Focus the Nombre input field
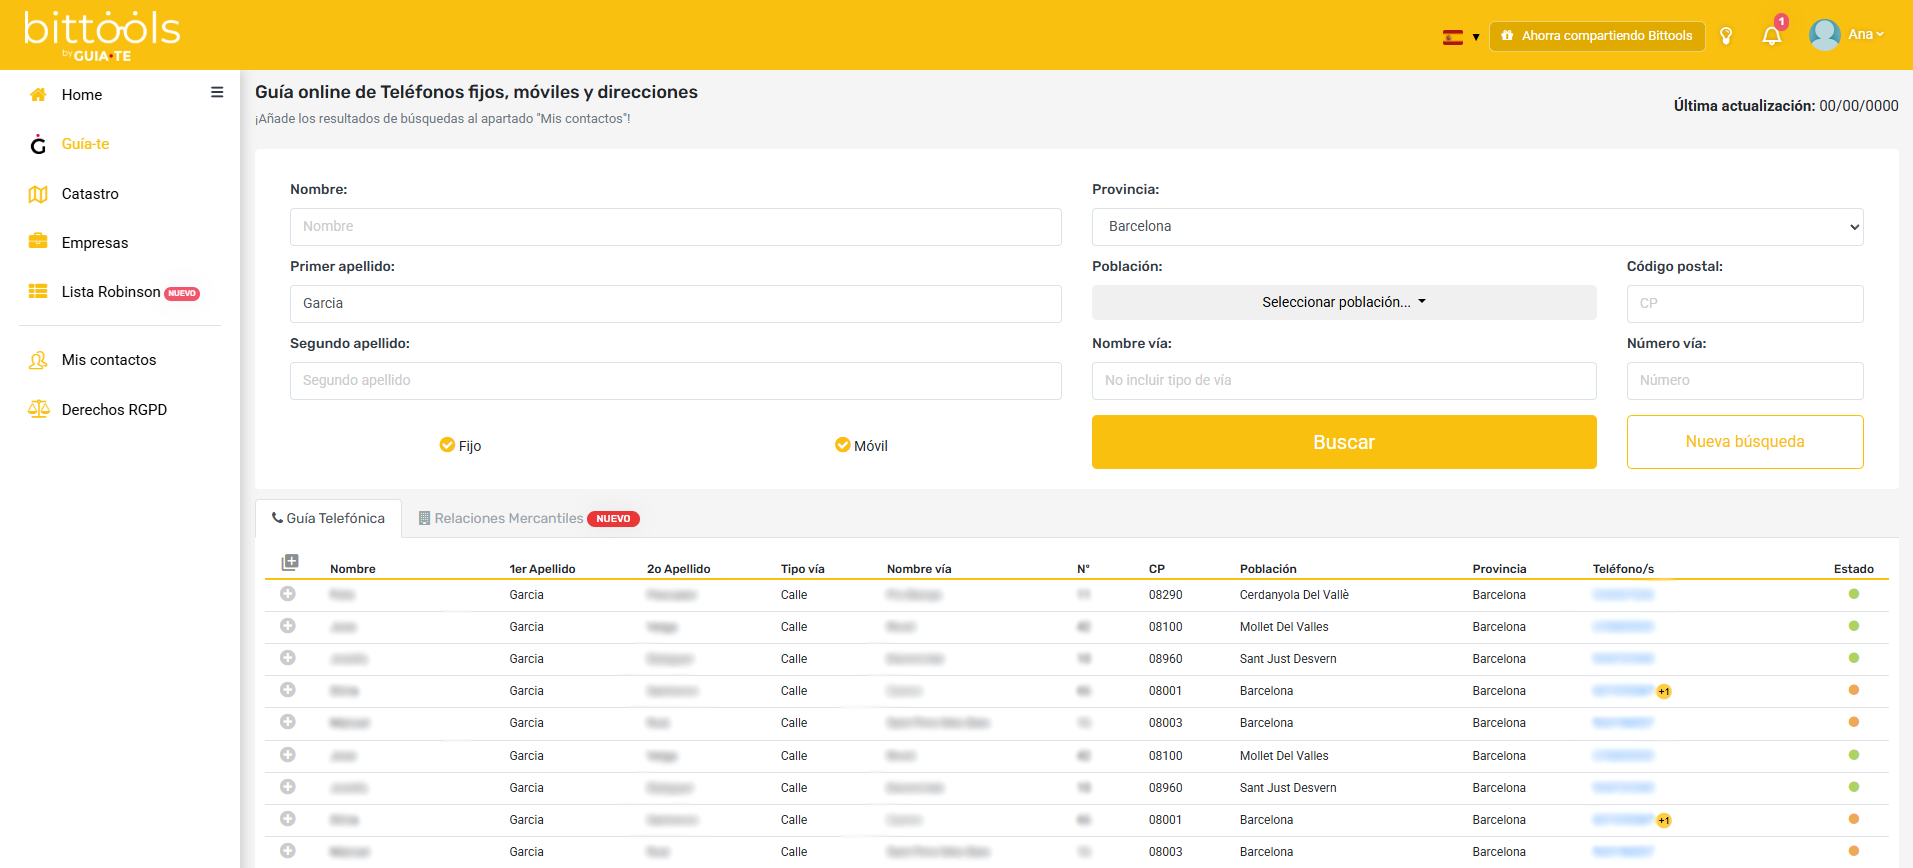This screenshot has height=868, width=1913. (x=676, y=227)
